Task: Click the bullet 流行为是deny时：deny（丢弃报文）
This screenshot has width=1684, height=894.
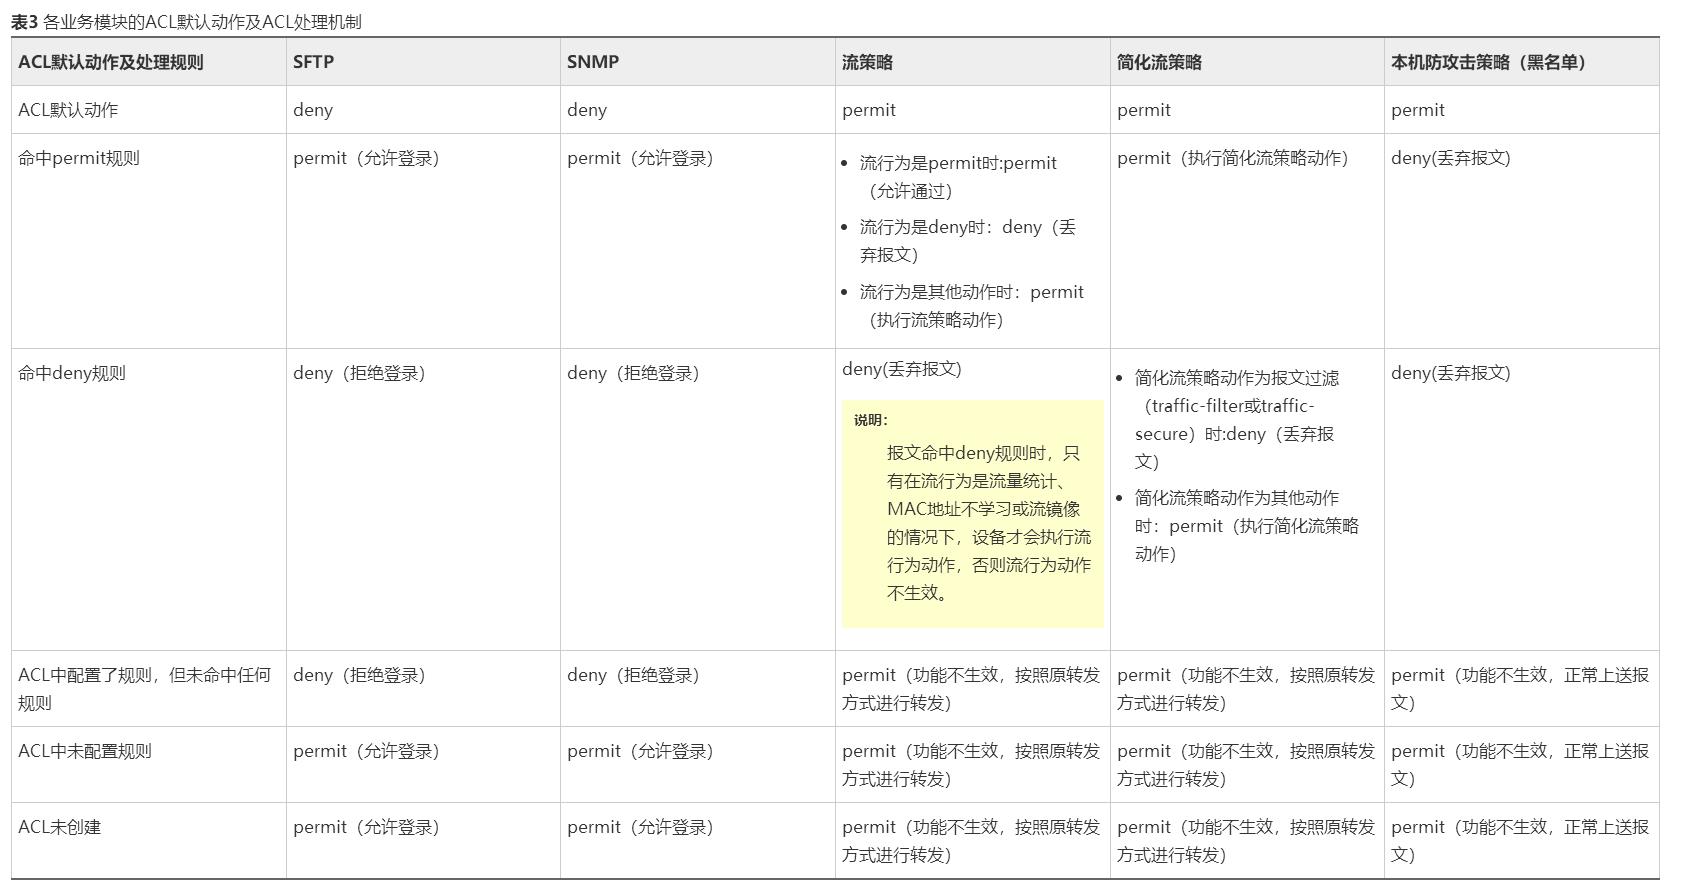Action: pyautogui.click(x=968, y=241)
